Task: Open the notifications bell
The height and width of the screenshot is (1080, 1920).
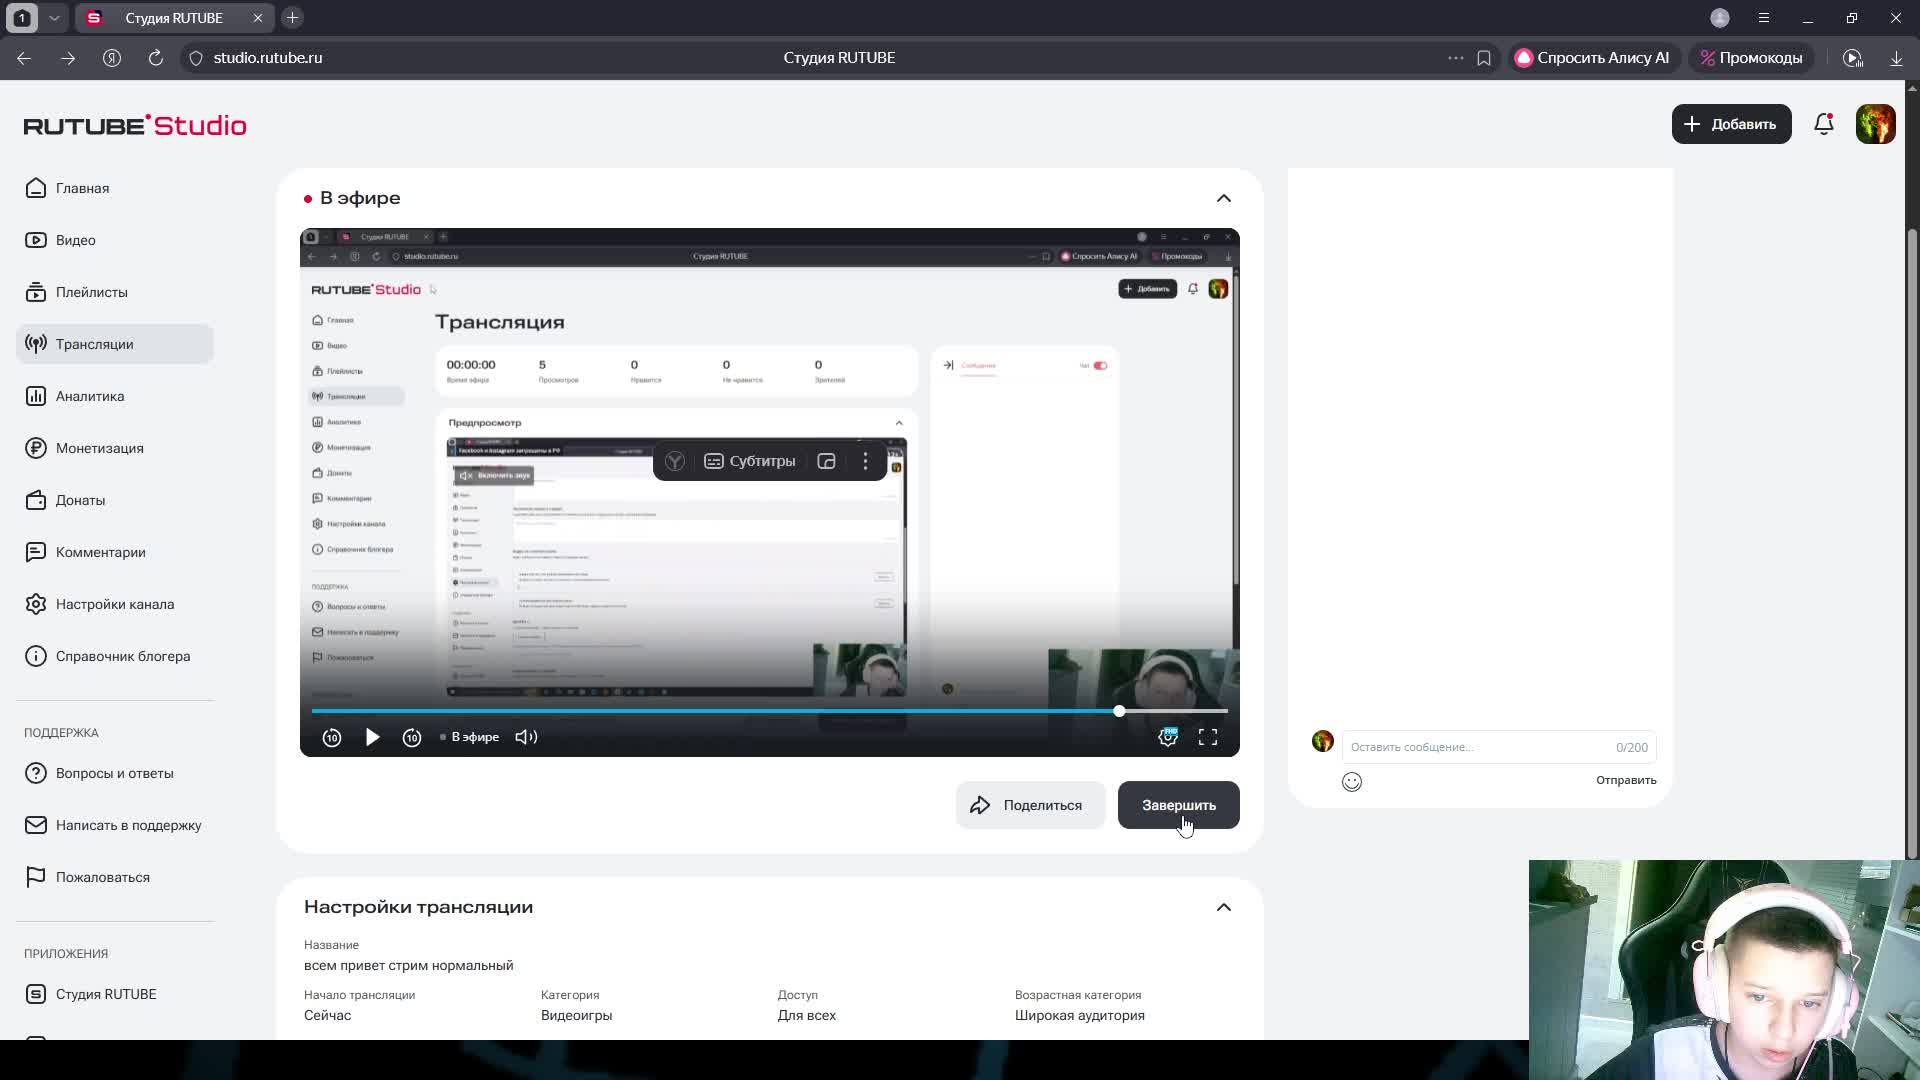Action: [1823, 124]
